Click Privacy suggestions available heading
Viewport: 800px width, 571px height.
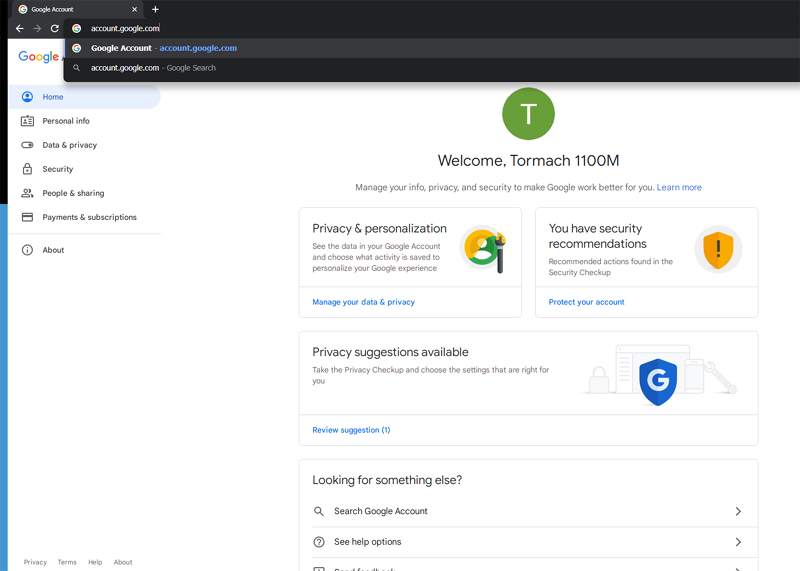click(x=390, y=352)
